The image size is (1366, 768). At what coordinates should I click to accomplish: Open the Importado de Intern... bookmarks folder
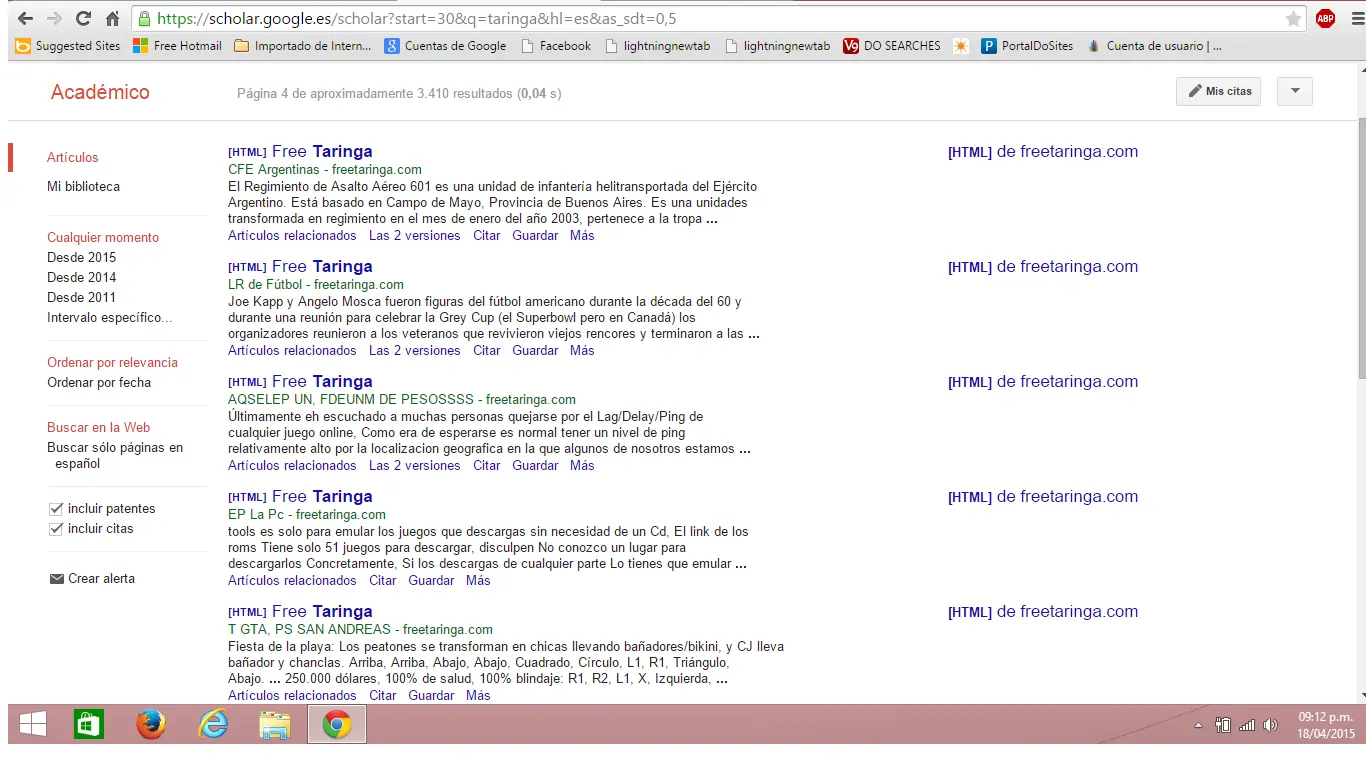point(303,46)
